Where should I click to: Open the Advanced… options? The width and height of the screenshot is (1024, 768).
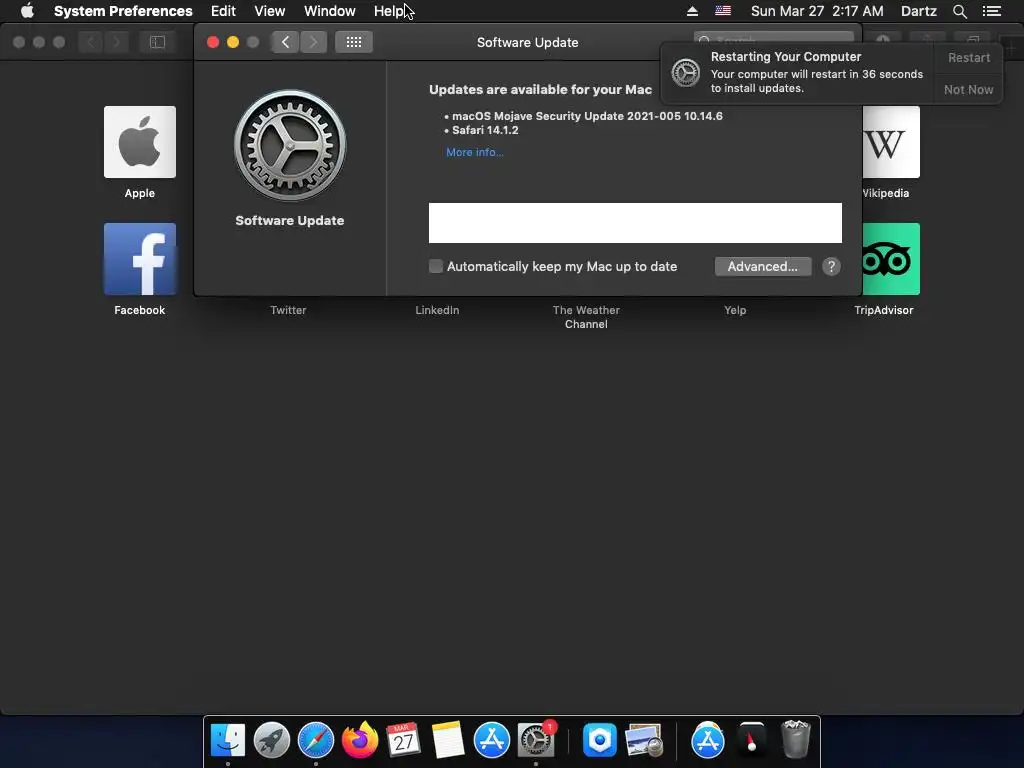tap(763, 266)
